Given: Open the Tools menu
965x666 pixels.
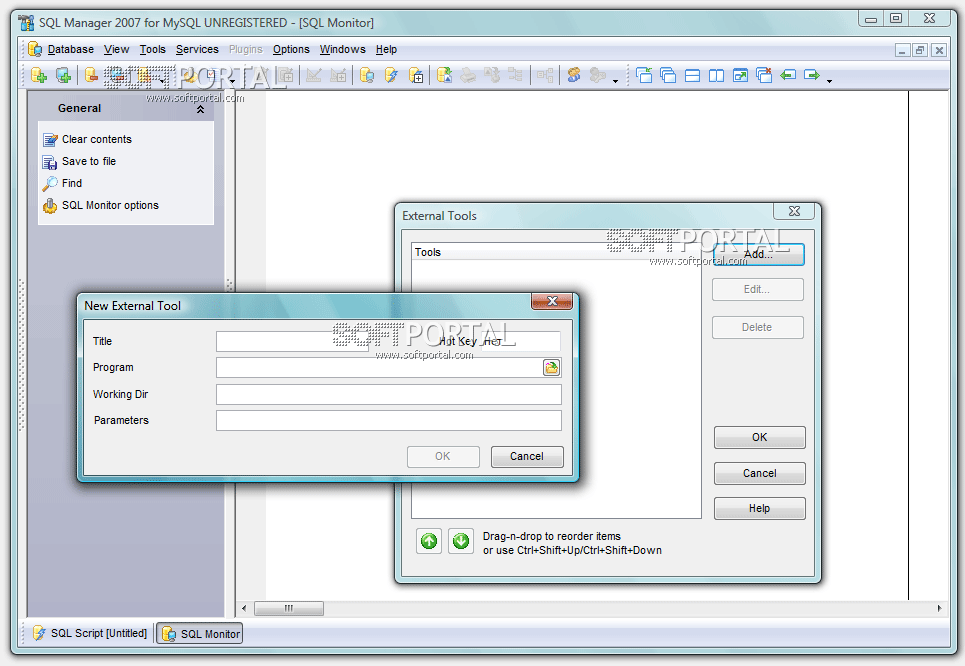Looking at the screenshot, I should coord(153,49).
